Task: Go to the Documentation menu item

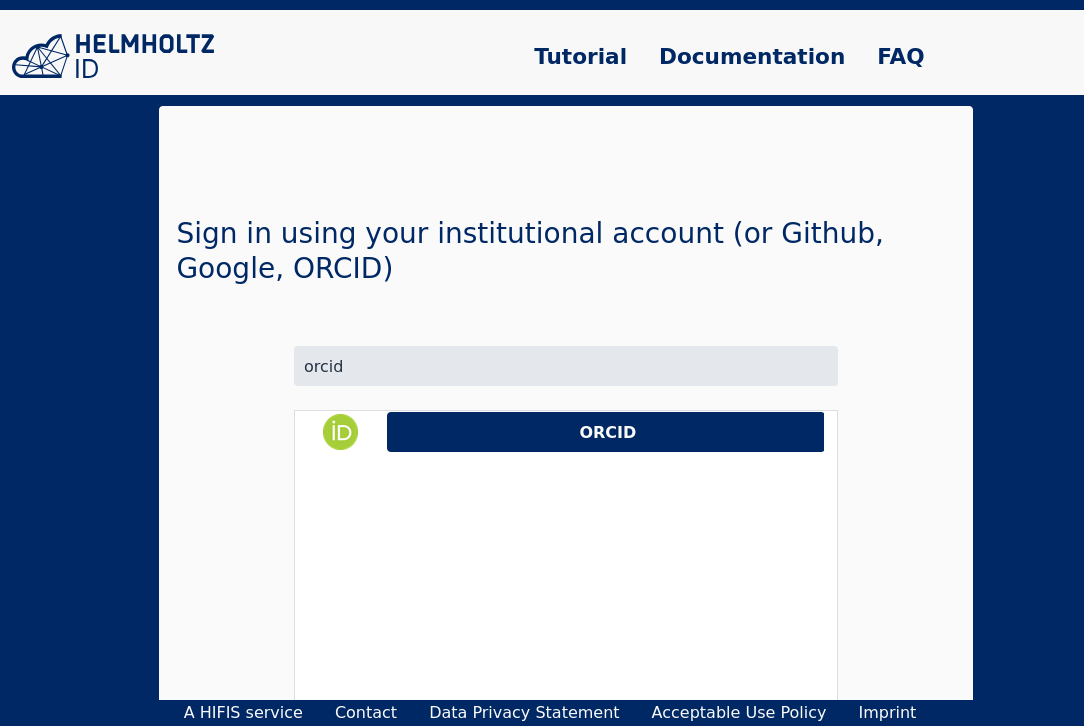Action: [x=751, y=57]
